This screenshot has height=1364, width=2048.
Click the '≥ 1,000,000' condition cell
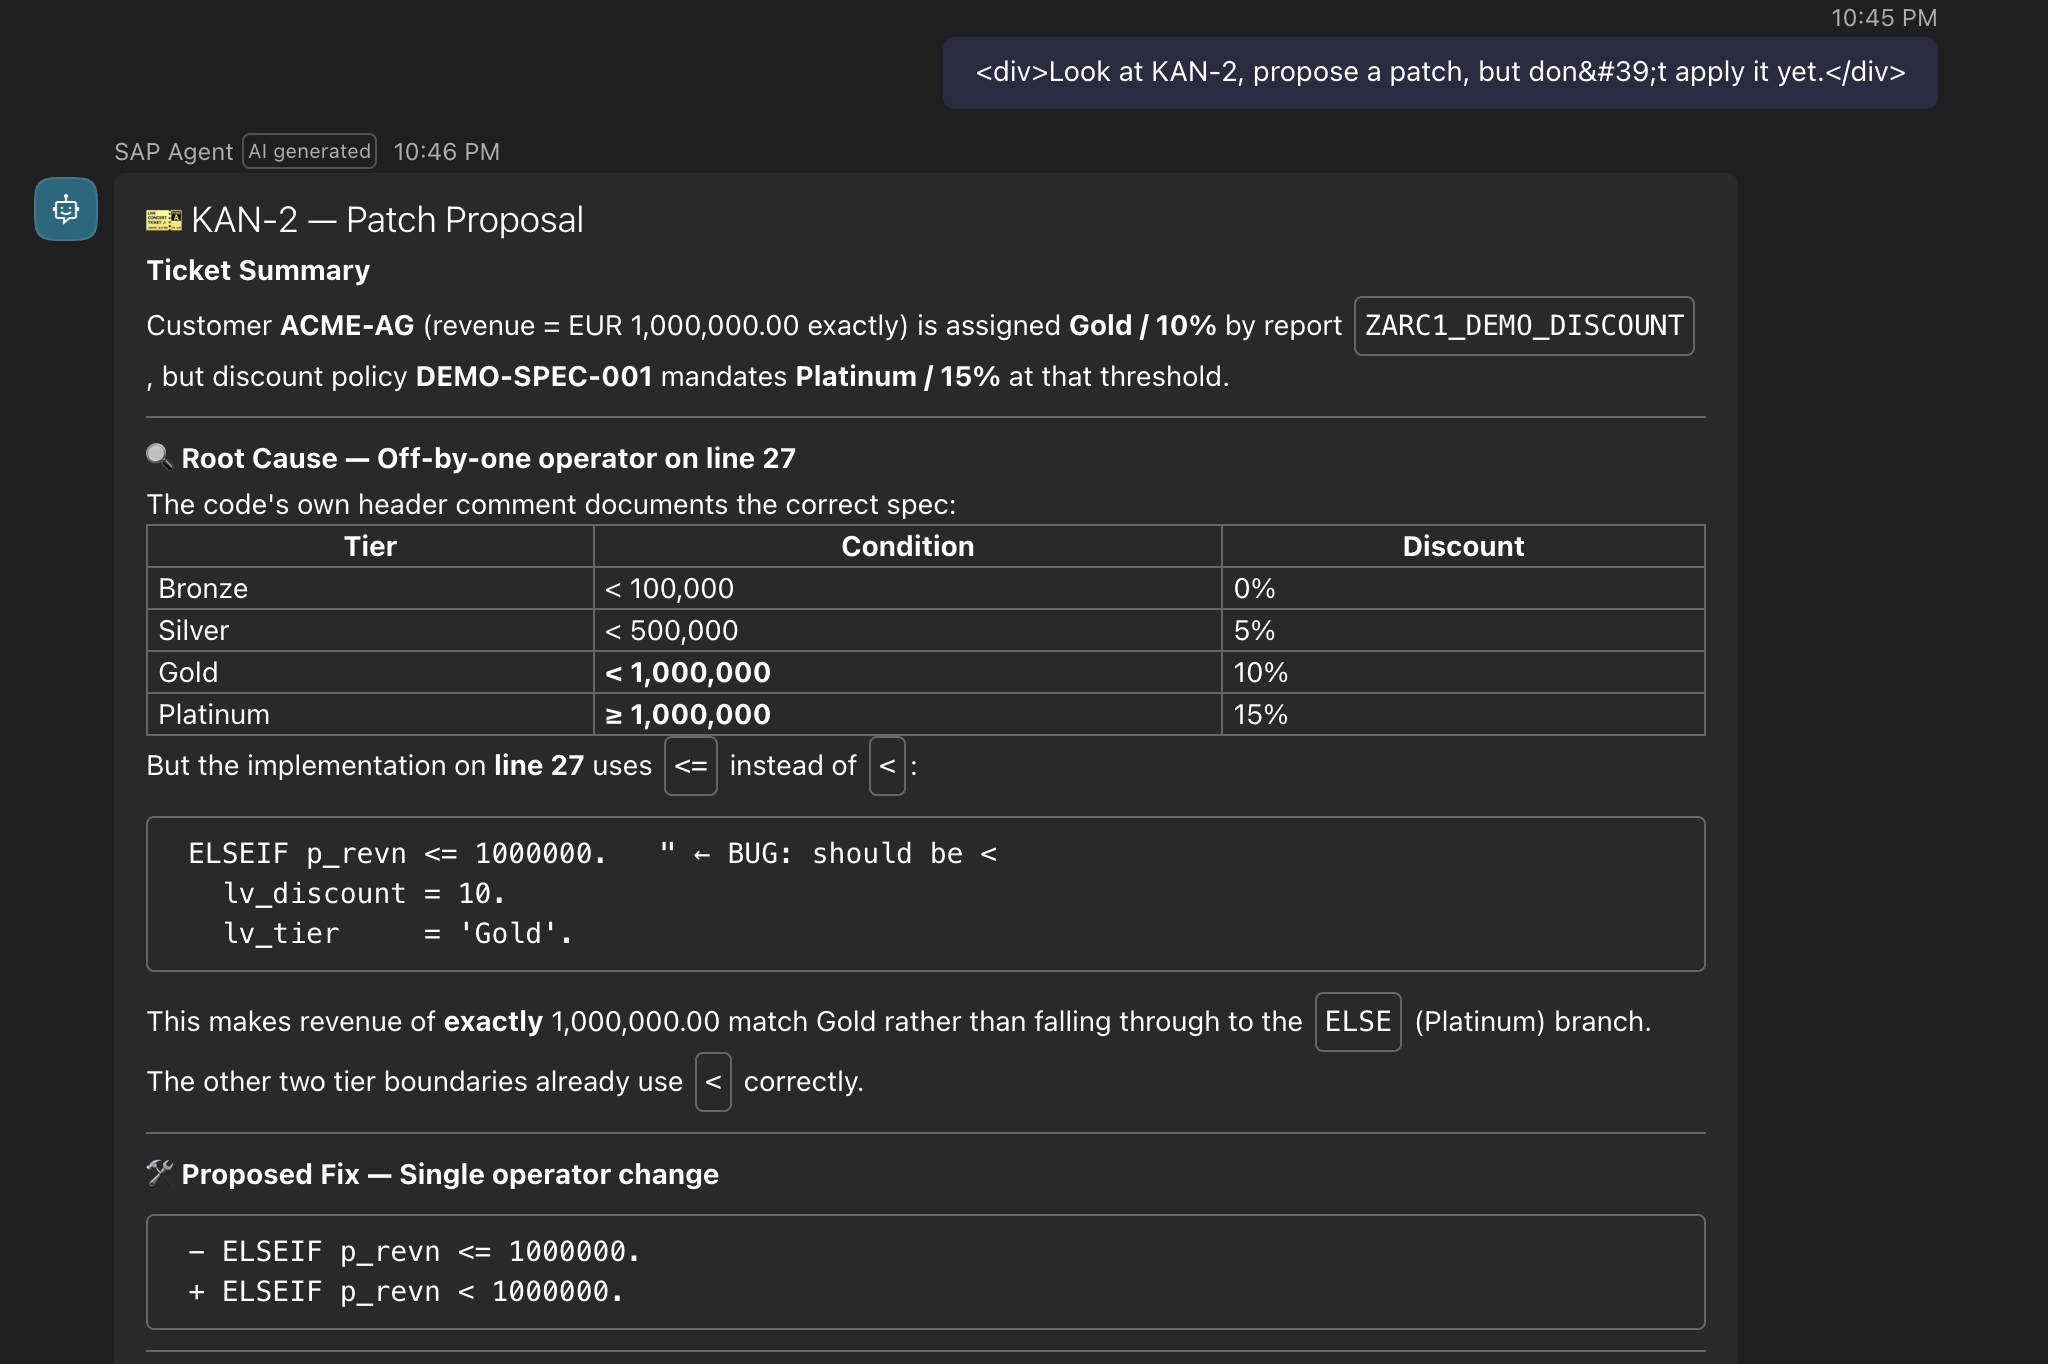click(x=907, y=714)
